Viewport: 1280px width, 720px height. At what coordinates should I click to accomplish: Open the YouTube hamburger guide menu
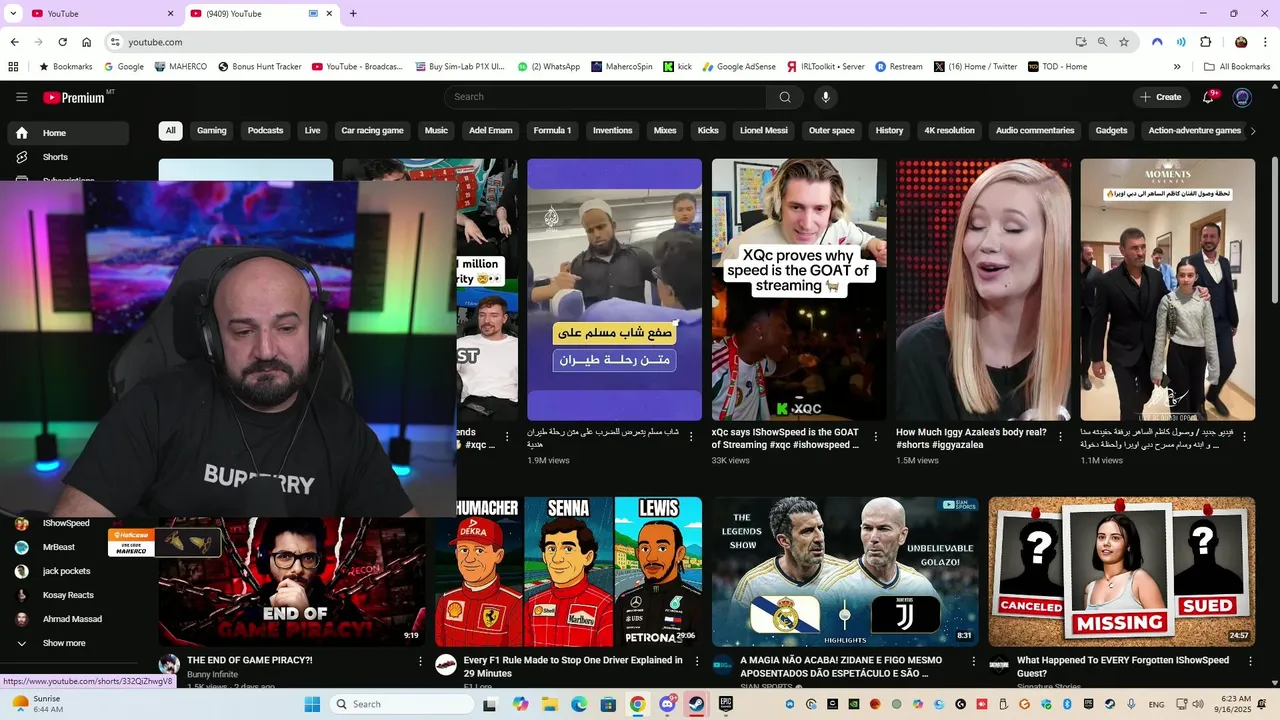[21, 97]
